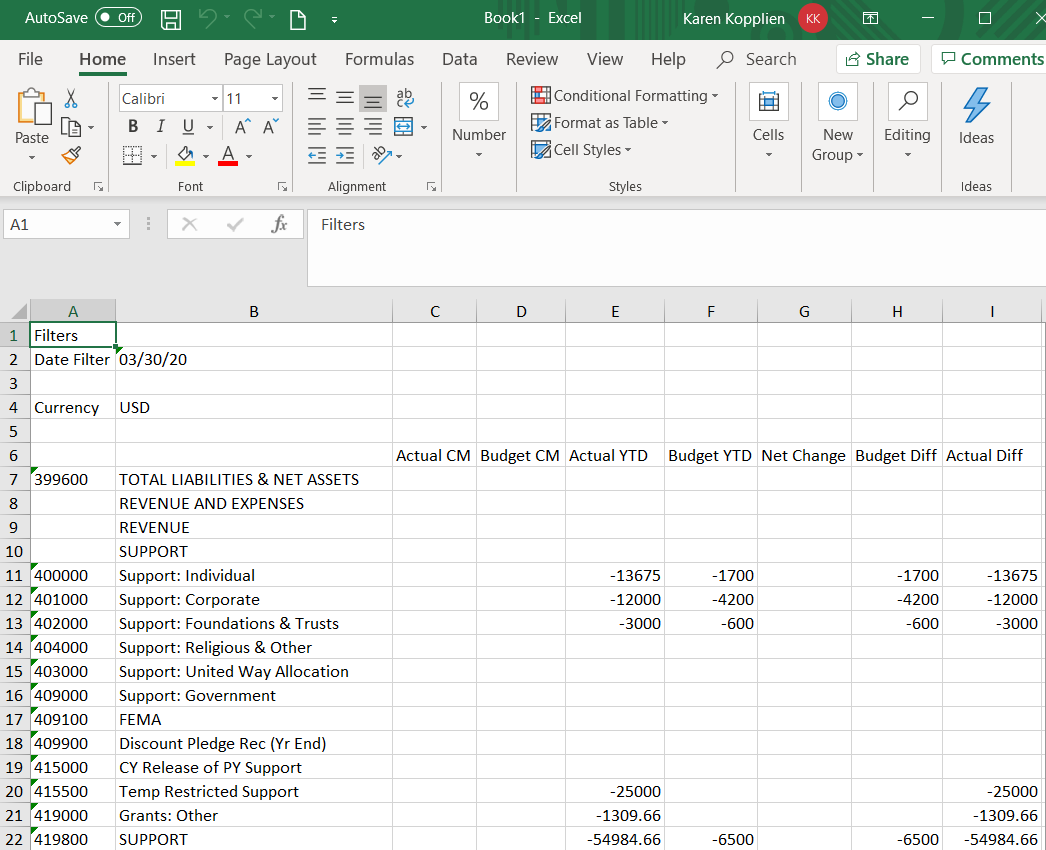Click the Fill Color bucket icon
This screenshot has height=850, width=1046.
point(185,155)
